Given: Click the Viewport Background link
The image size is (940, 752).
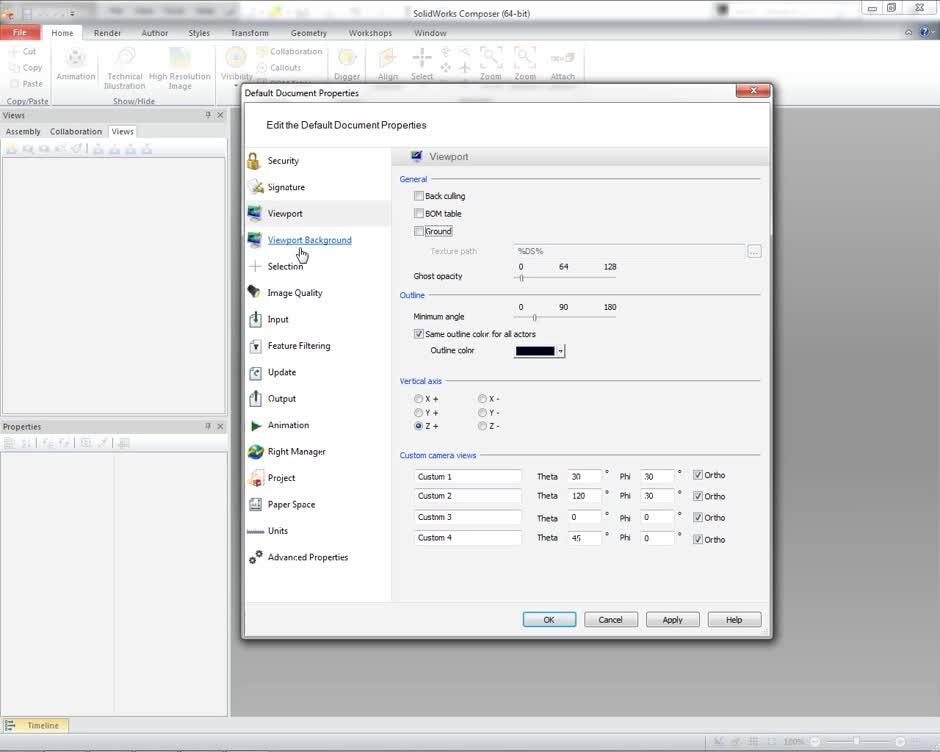Looking at the screenshot, I should point(308,240).
